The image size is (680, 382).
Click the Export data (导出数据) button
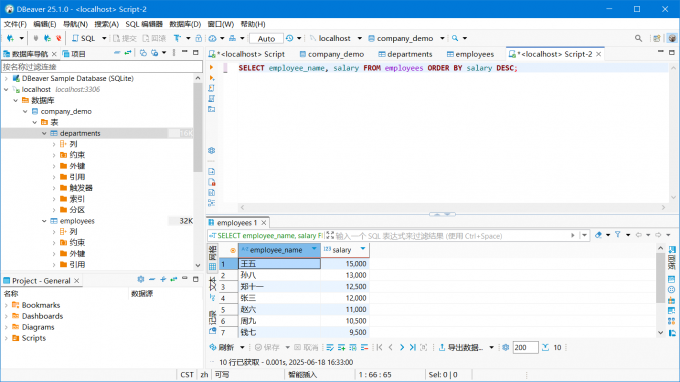pyautogui.click(x=461, y=347)
